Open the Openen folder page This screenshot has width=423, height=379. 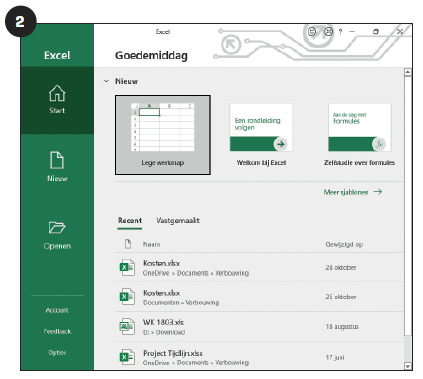click(x=57, y=235)
